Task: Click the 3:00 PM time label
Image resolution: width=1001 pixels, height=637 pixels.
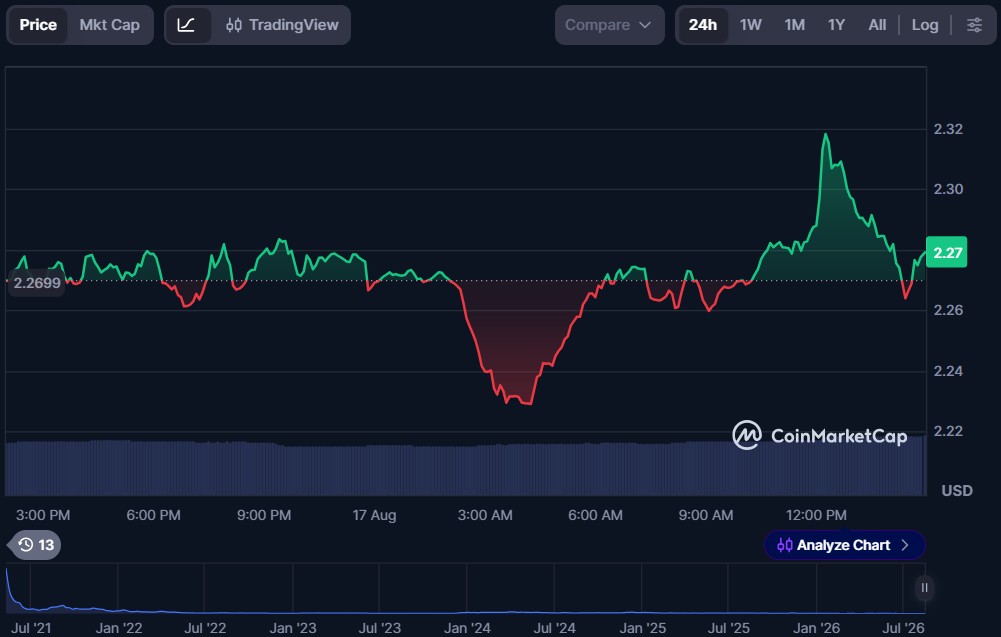Action: pos(43,515)
